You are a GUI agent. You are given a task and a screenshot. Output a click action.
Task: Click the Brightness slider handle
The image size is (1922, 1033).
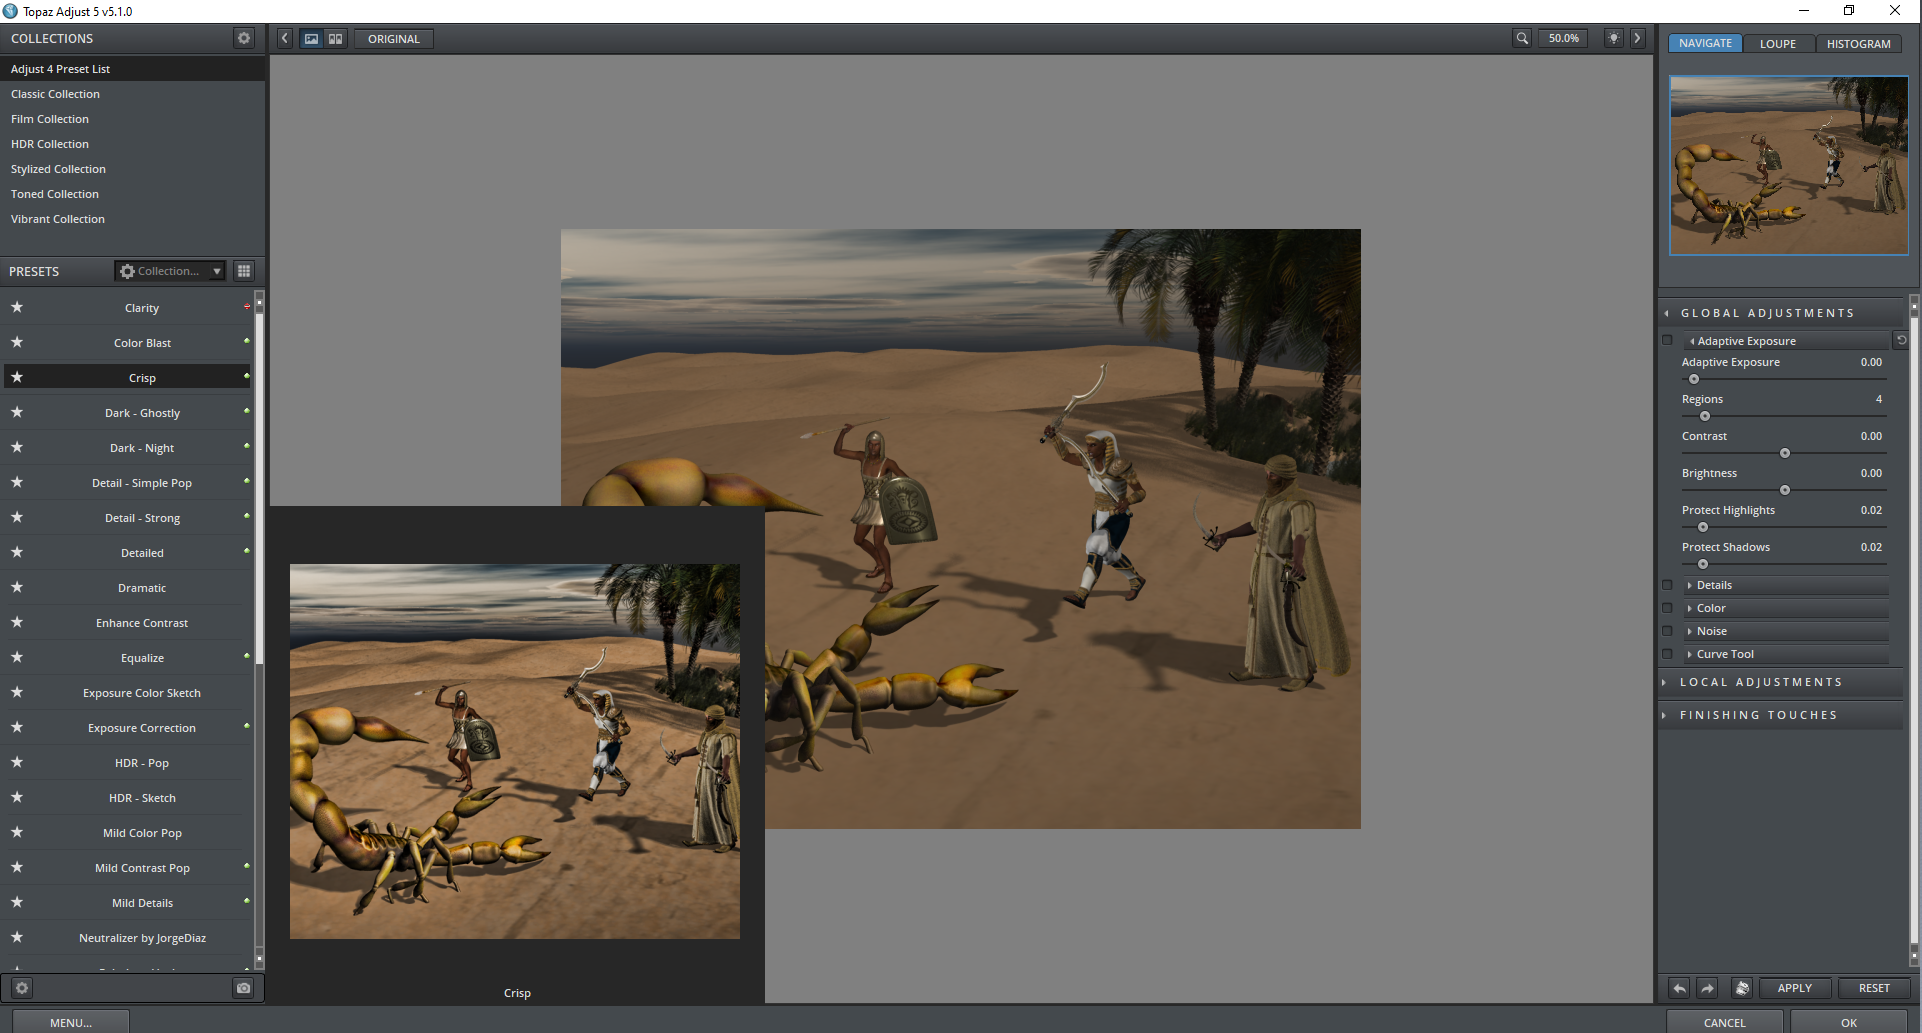click(x=1785, y=490)
